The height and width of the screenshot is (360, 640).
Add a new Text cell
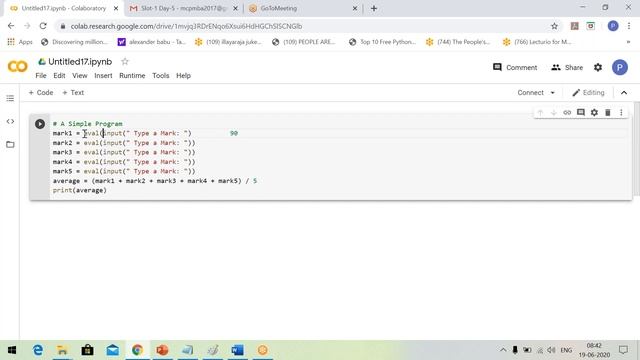[x=73, y=93]
